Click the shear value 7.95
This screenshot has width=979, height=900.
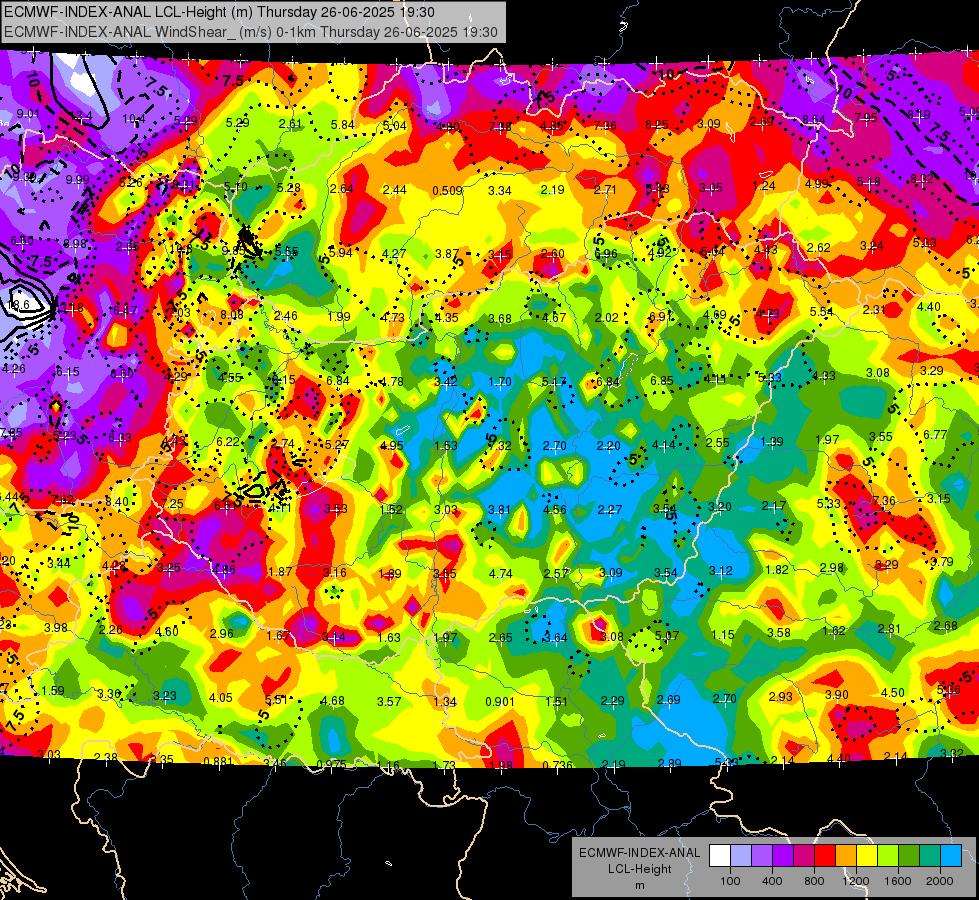(866, 118)
